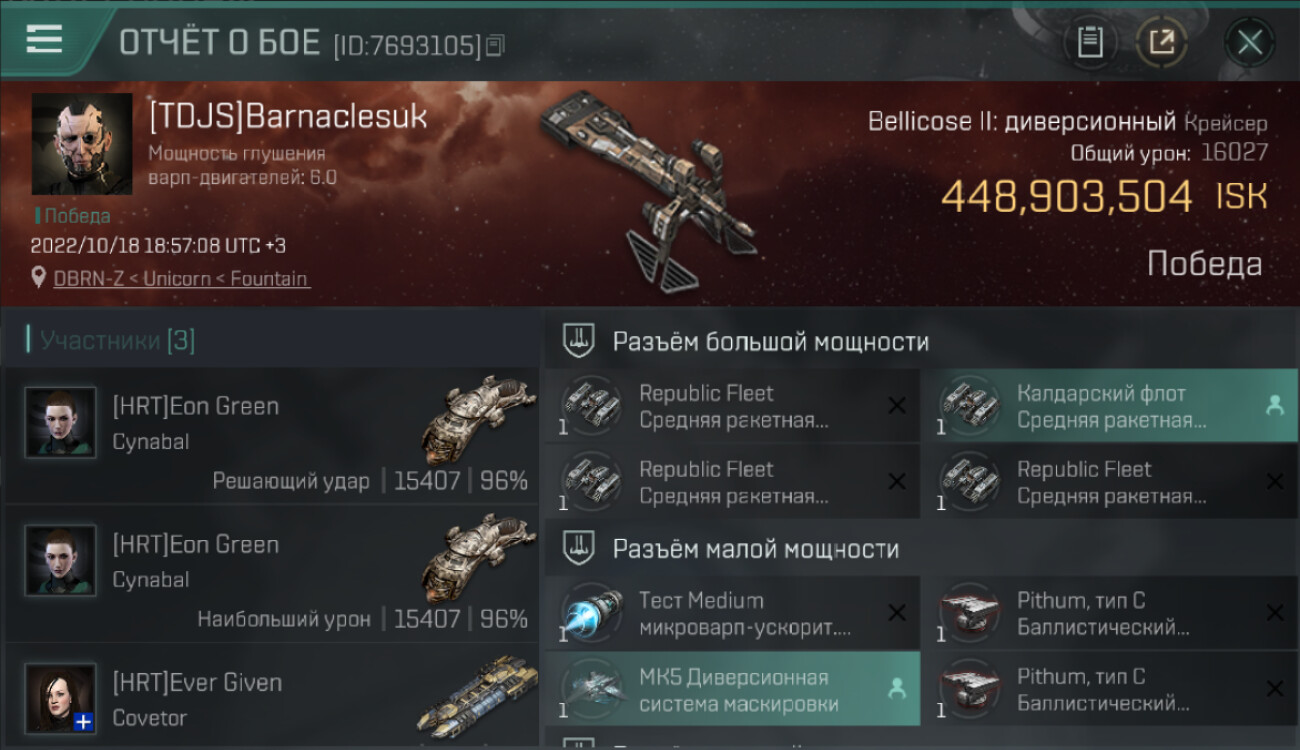Click the Разъём малой мощности slot icon
Screen dimensions: 1300x750
[x=578, y=548]
